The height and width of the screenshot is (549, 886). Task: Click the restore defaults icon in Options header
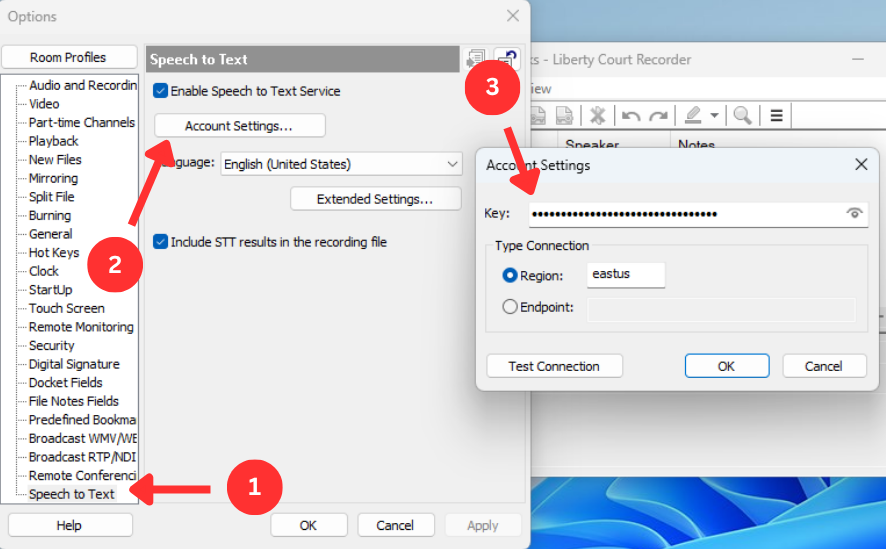coord(507,59)
